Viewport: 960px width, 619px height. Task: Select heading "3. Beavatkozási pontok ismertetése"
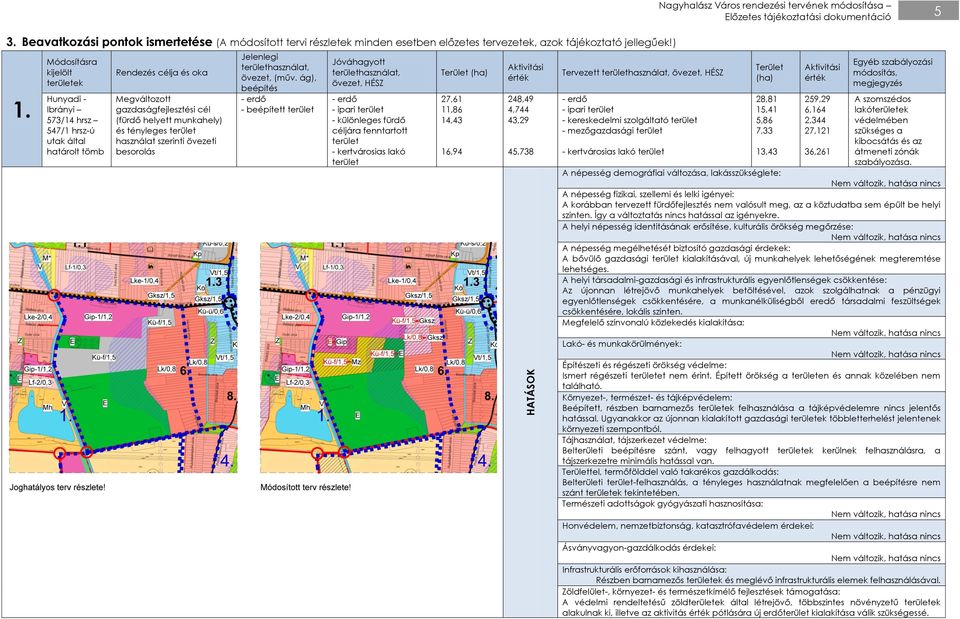pyautogui.click(x=109, y=42)
